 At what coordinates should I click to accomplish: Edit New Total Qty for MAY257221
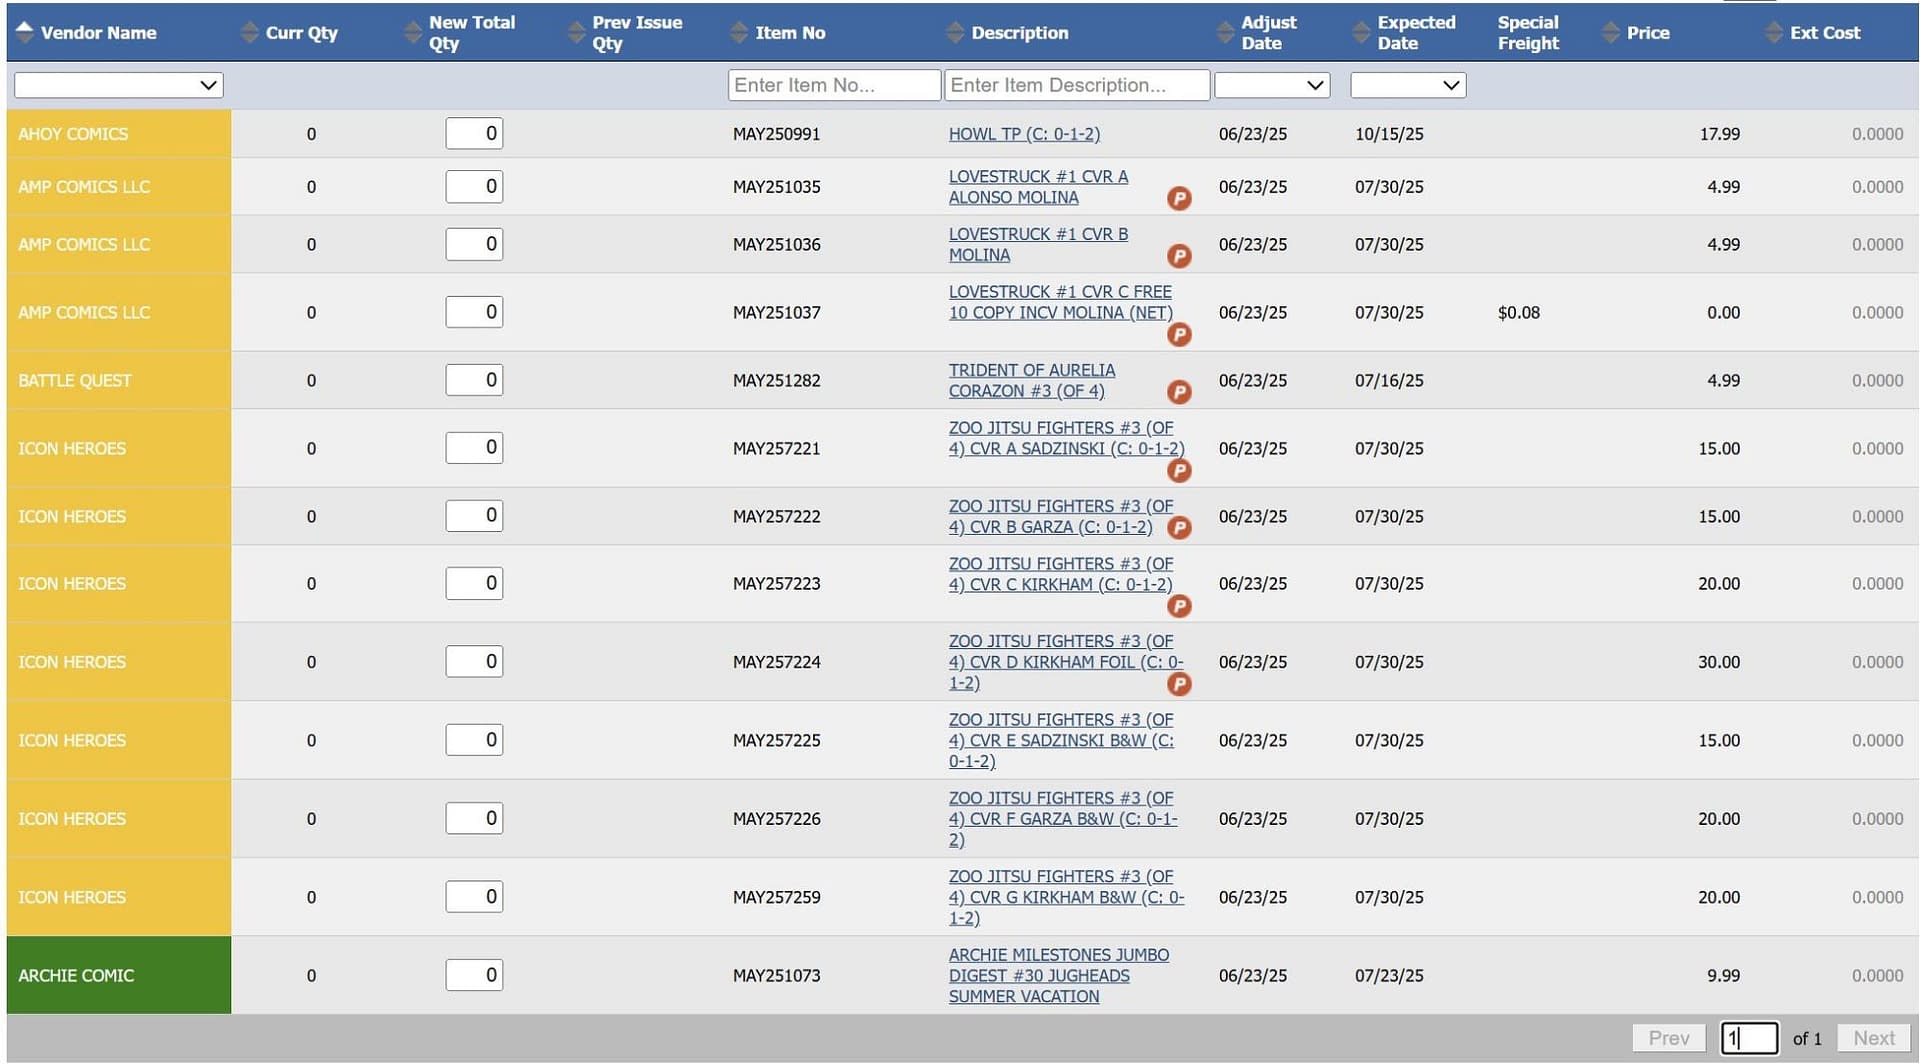pyautogui.click(x=474, y=447)
